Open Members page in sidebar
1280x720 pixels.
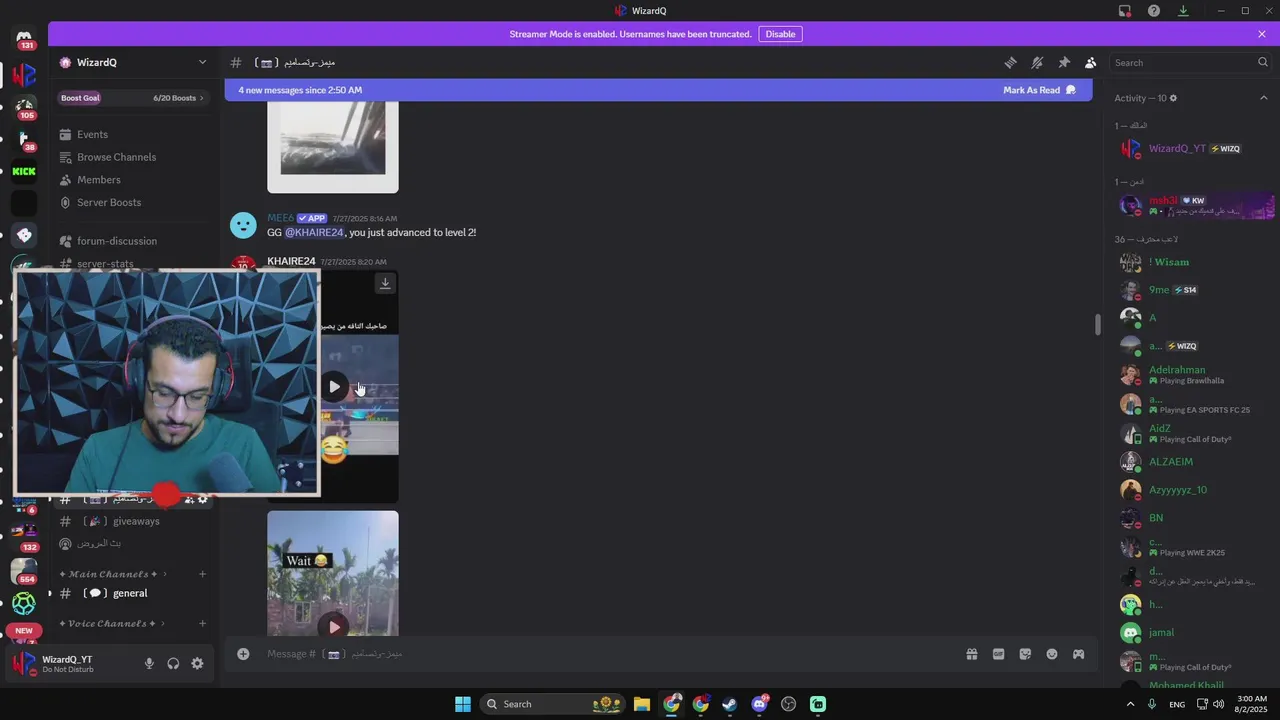(x=134, y=180)
